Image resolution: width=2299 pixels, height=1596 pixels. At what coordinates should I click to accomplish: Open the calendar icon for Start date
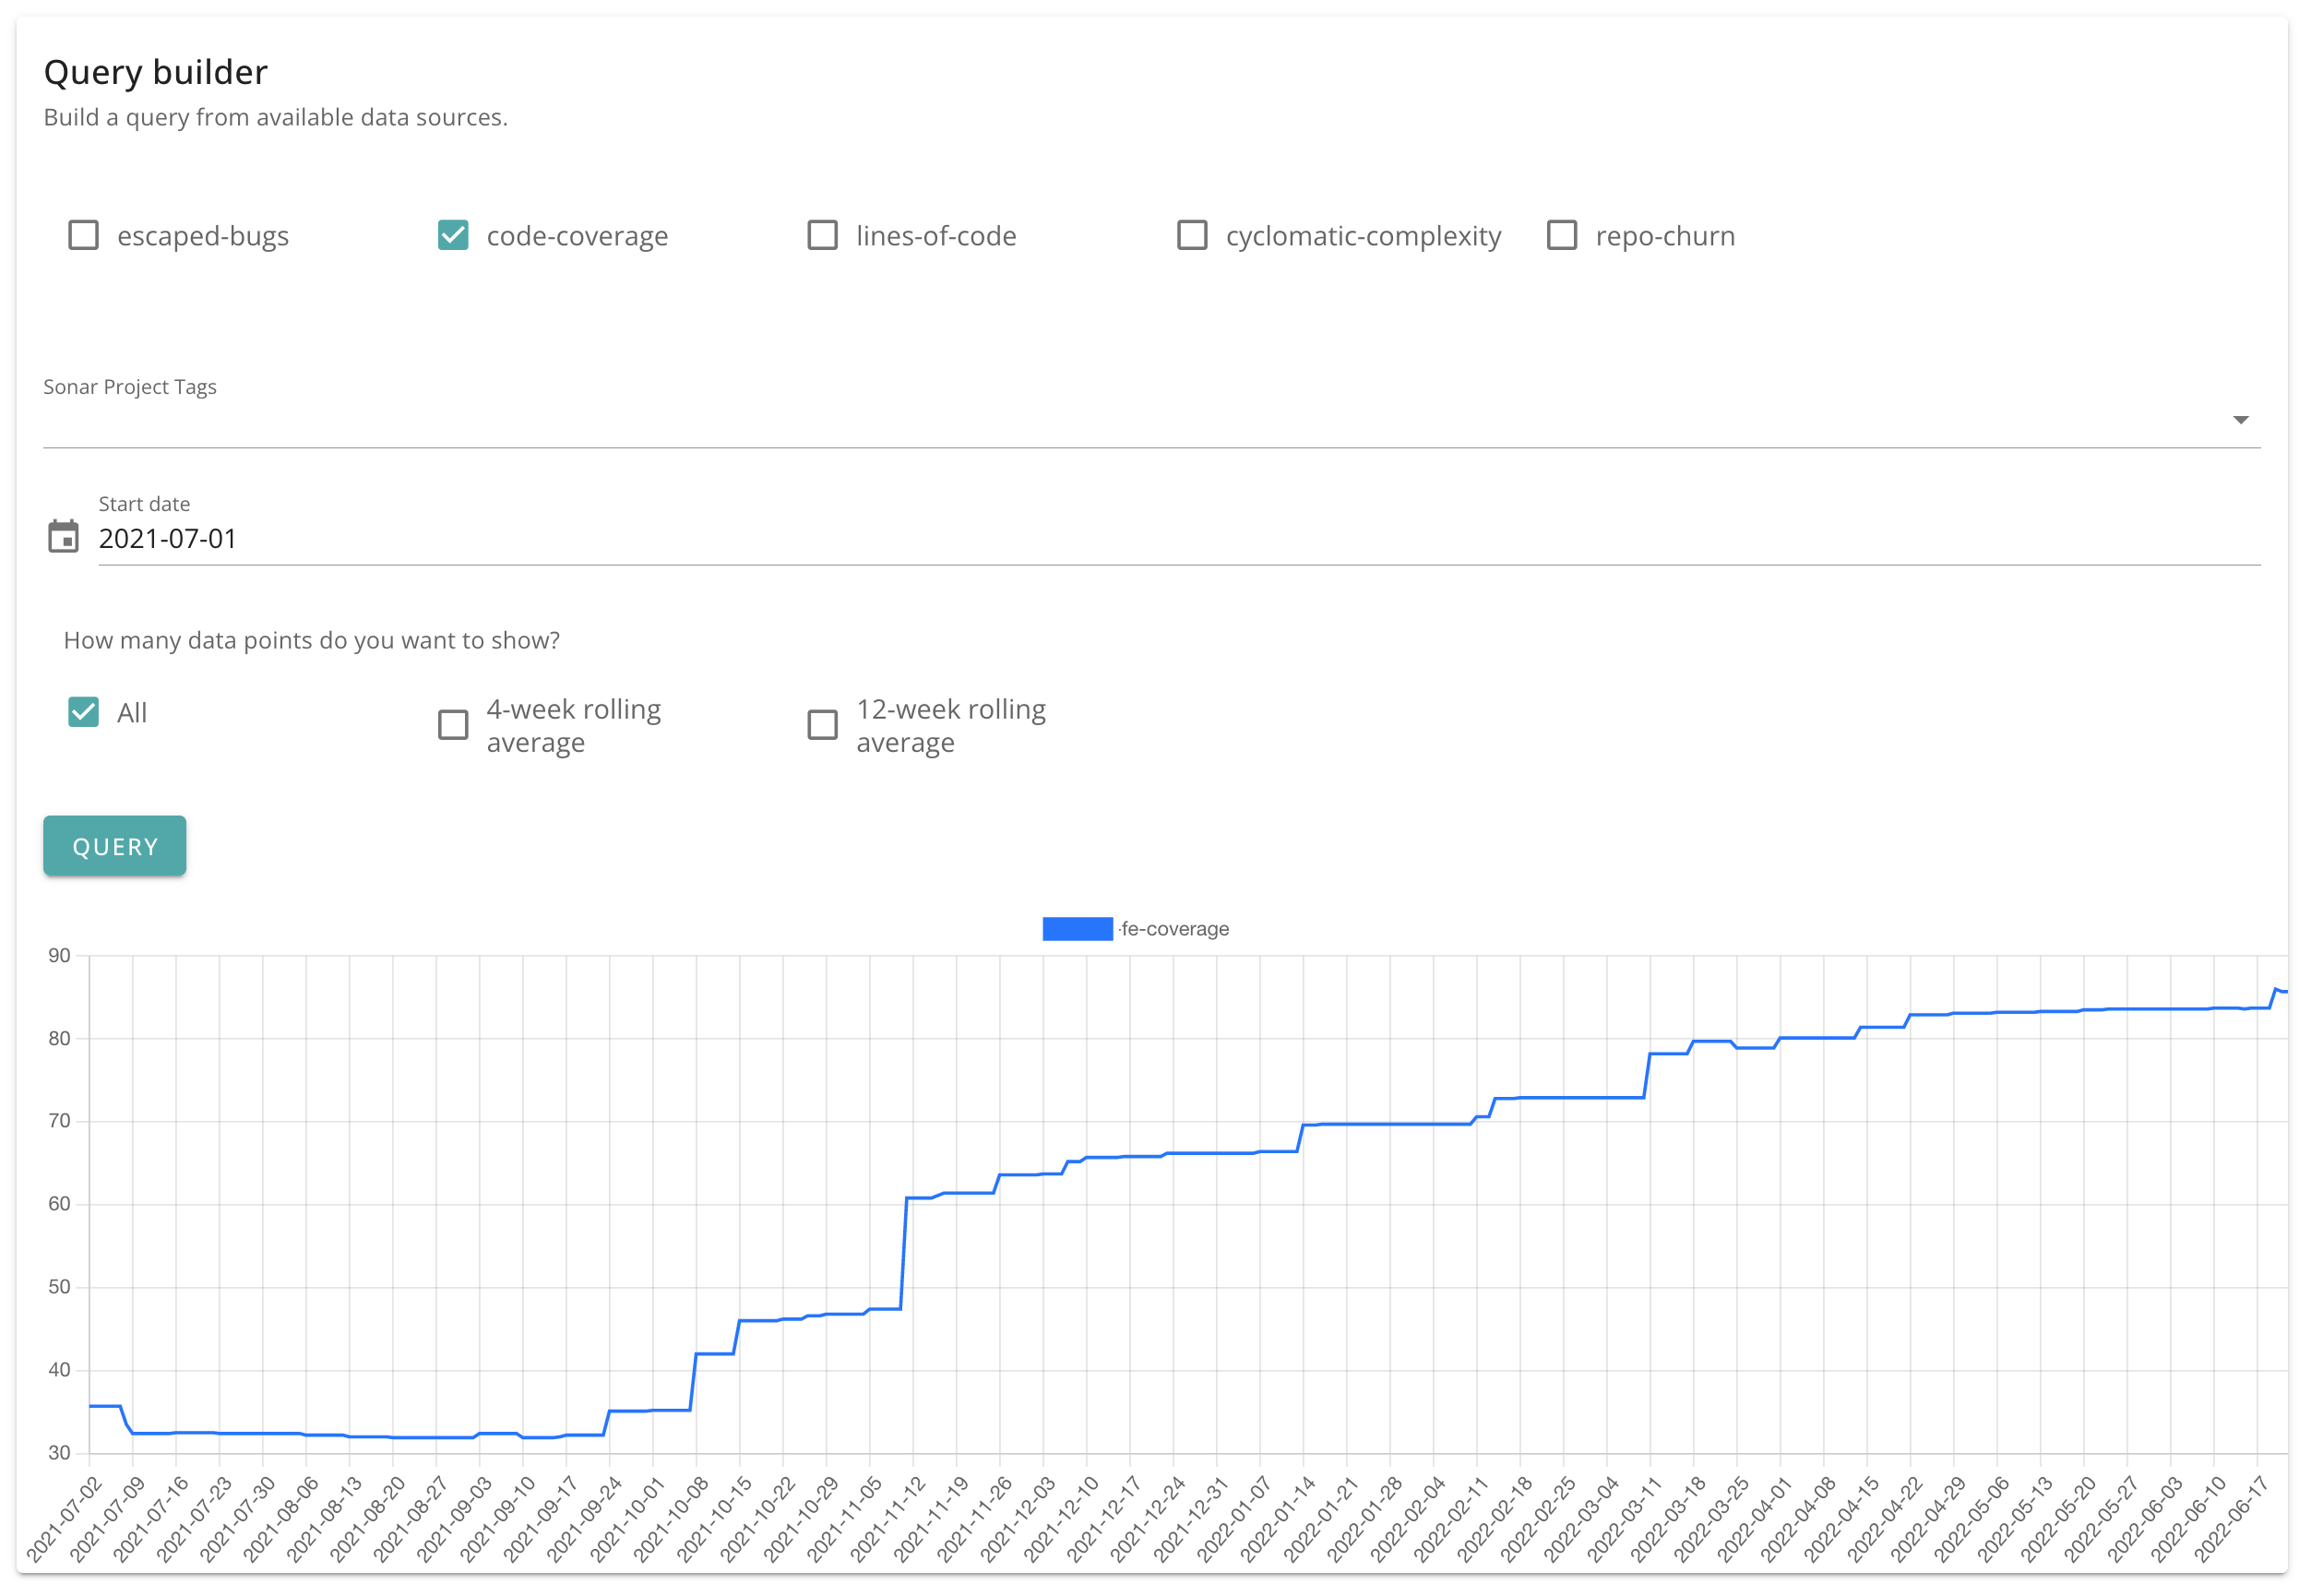63,537
